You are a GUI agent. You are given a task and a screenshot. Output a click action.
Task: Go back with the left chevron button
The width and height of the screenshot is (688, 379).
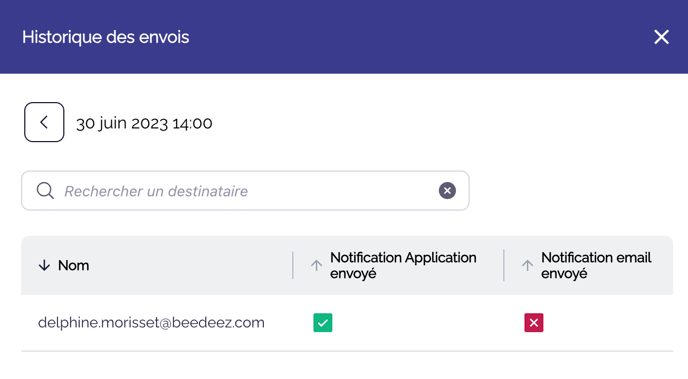44,122
